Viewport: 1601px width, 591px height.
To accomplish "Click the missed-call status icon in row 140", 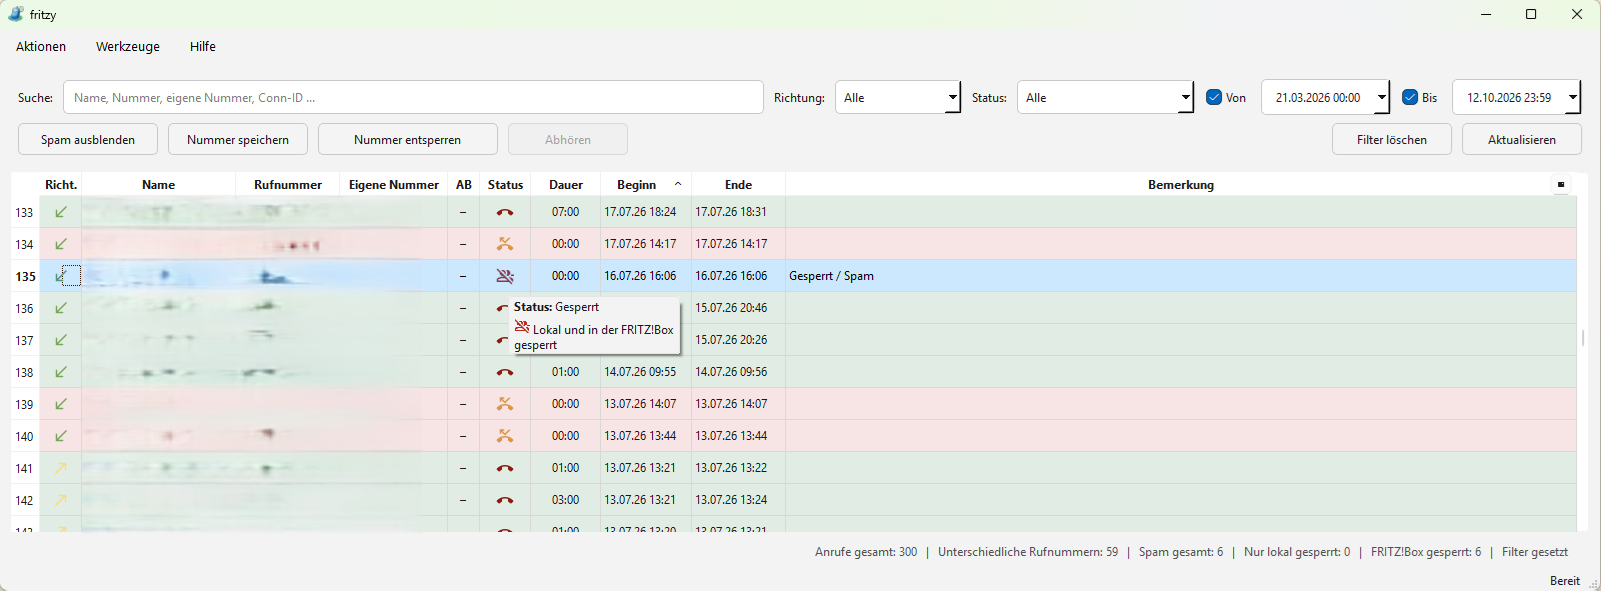I will pyautogui.click(x=505, y=436).
